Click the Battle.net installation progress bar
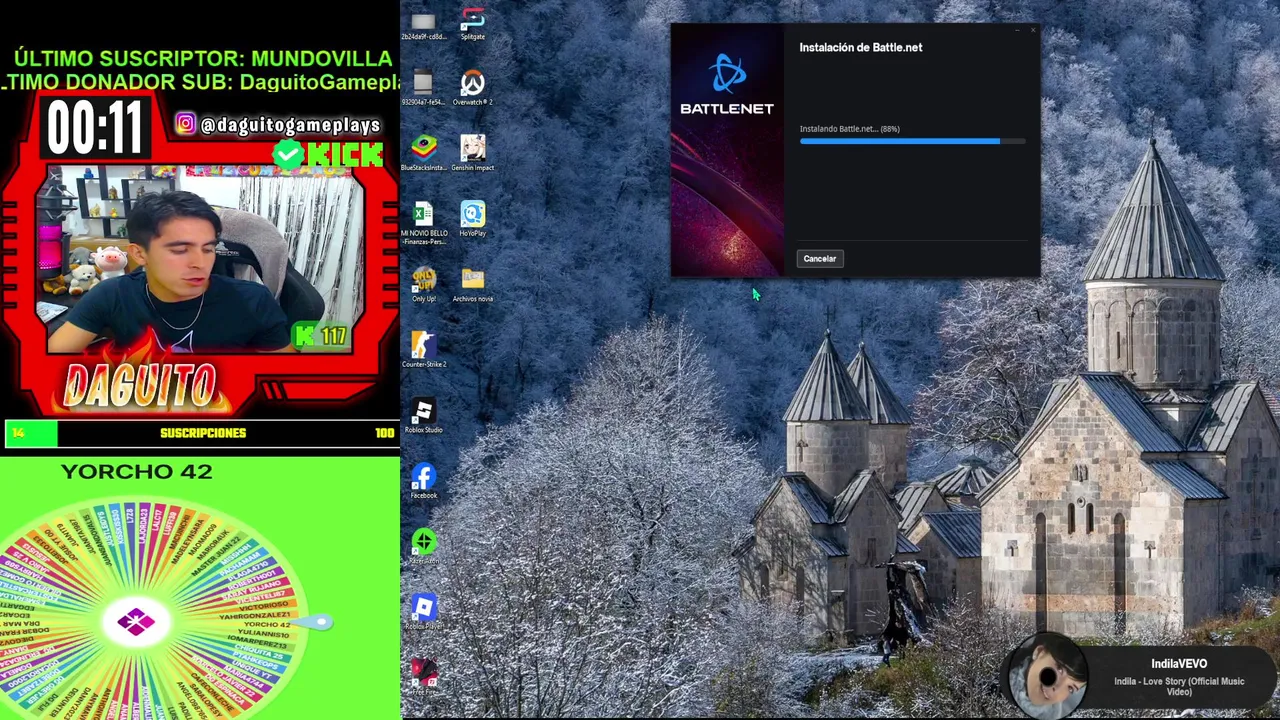The image size is (1280, 720). 912,142
